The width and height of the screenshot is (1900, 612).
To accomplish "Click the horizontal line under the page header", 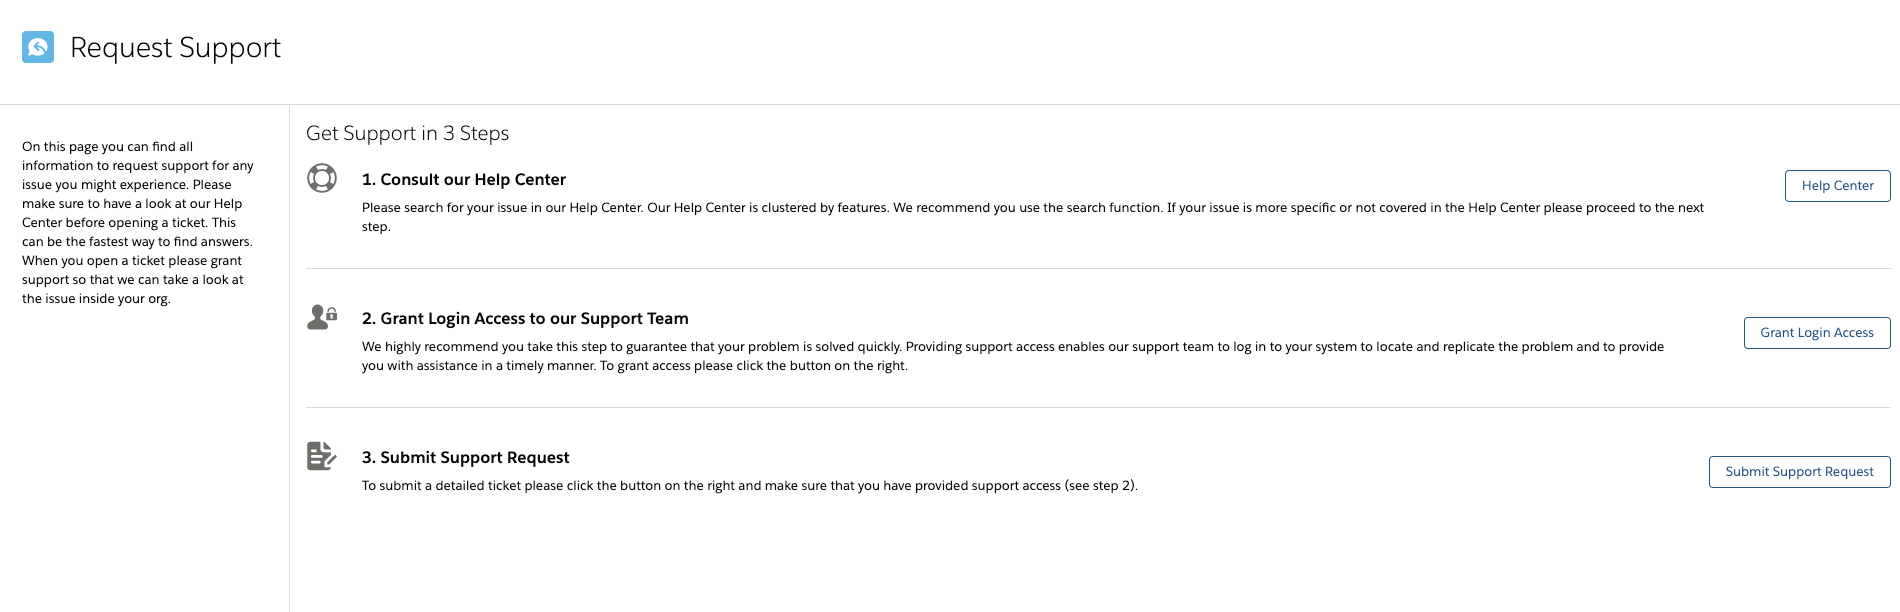I will (x=950, y=104).
